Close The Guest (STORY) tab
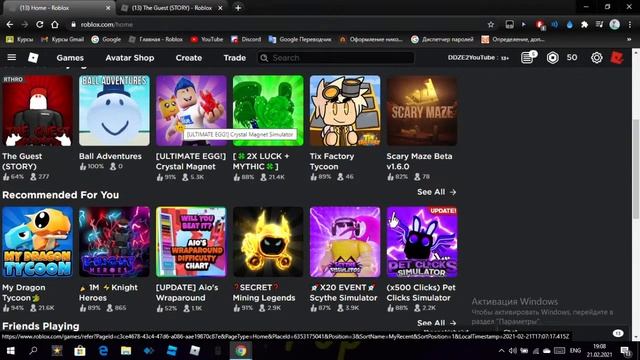 (x=220, y=8)
